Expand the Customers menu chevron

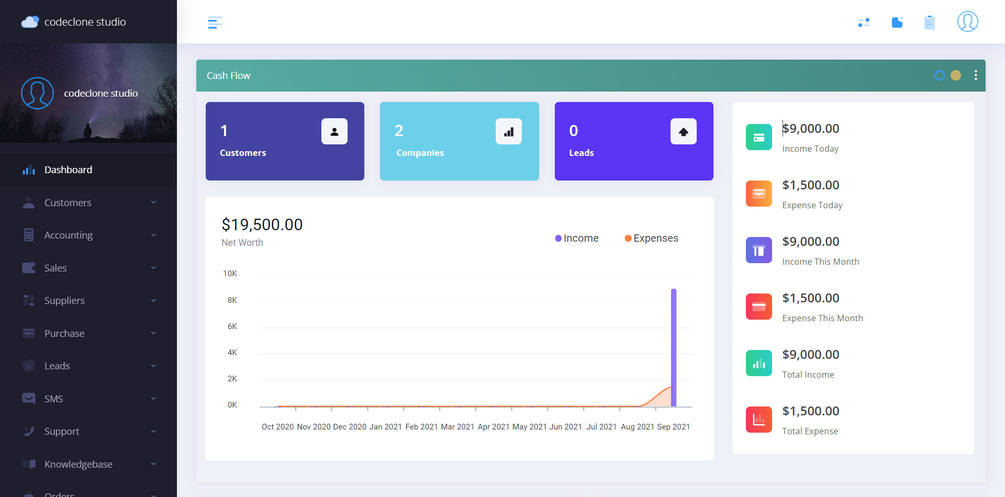point(153,203)
